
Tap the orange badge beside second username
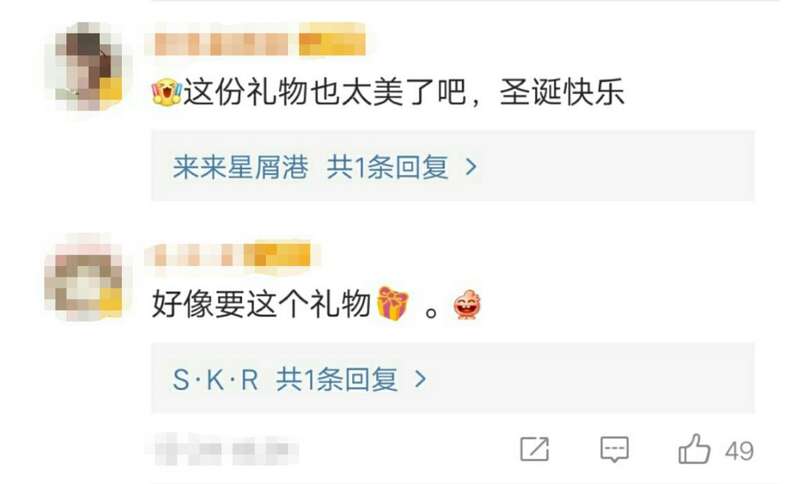coord(277,255)
